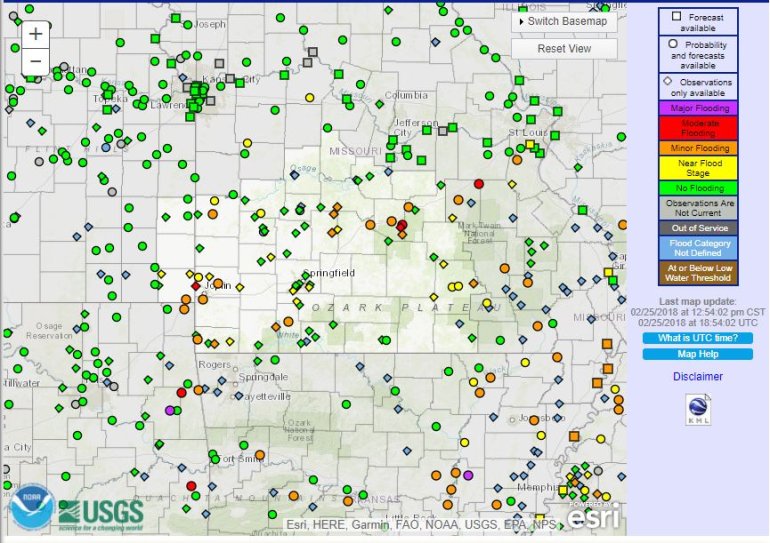Click the NOAA logo
The width and height of the screenshot is (770, 543).
tap(31, 508)
